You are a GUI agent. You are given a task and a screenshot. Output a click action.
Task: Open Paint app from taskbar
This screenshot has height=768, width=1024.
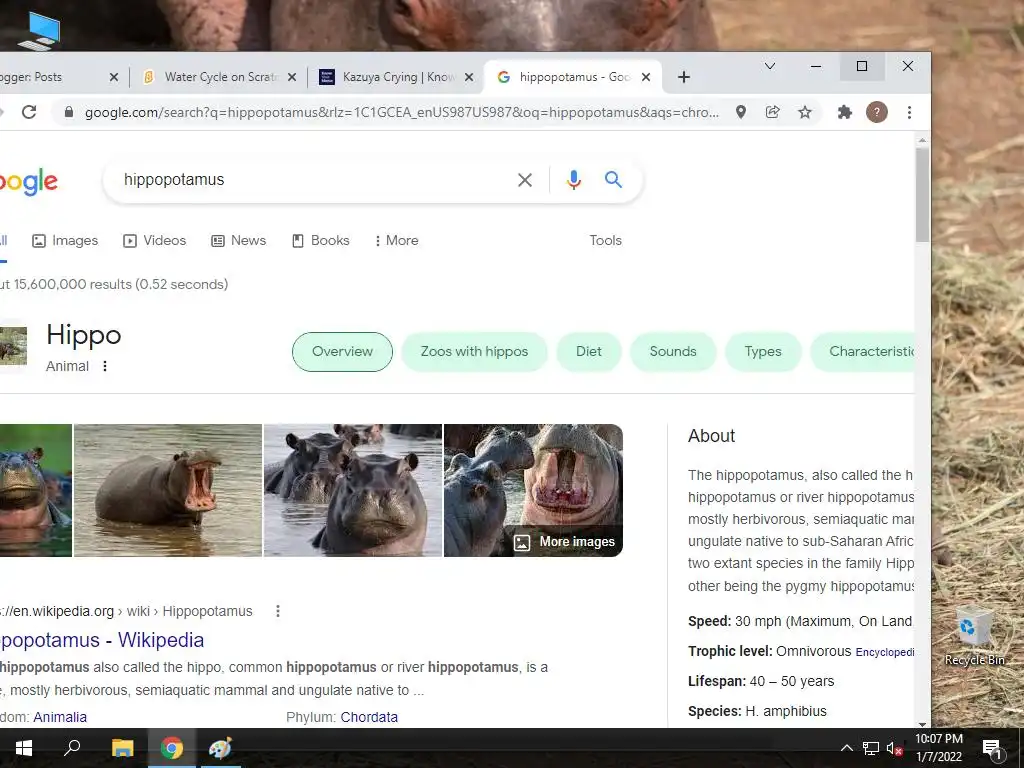coord(220,748)
